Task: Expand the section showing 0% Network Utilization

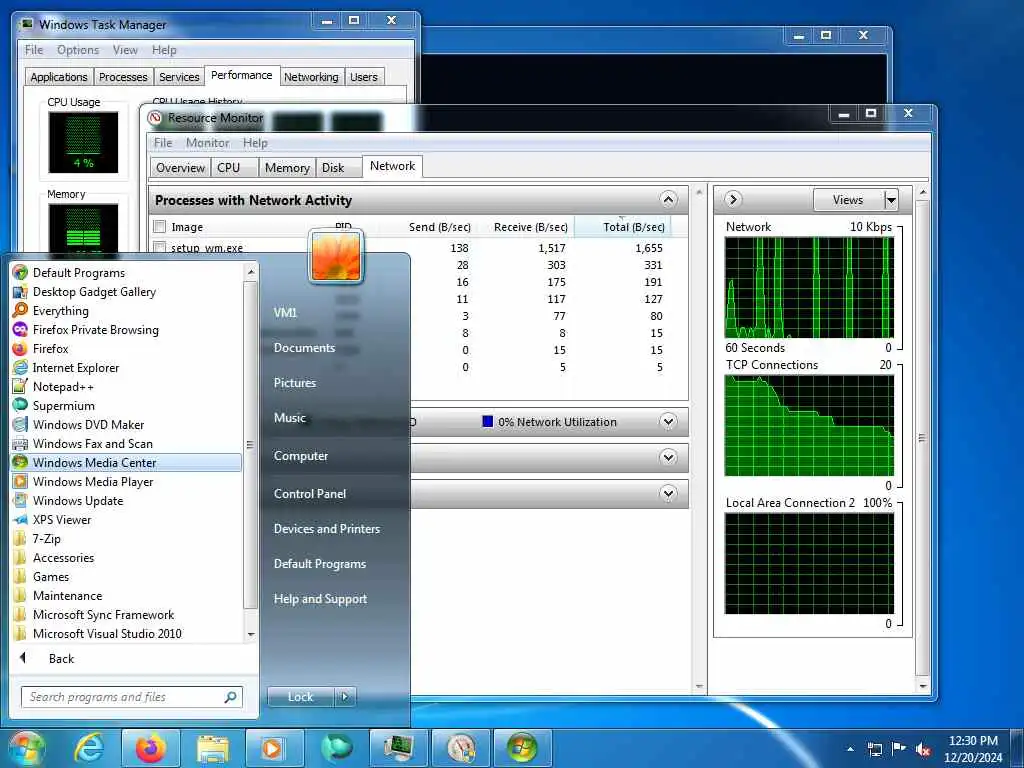Action: 668,422
